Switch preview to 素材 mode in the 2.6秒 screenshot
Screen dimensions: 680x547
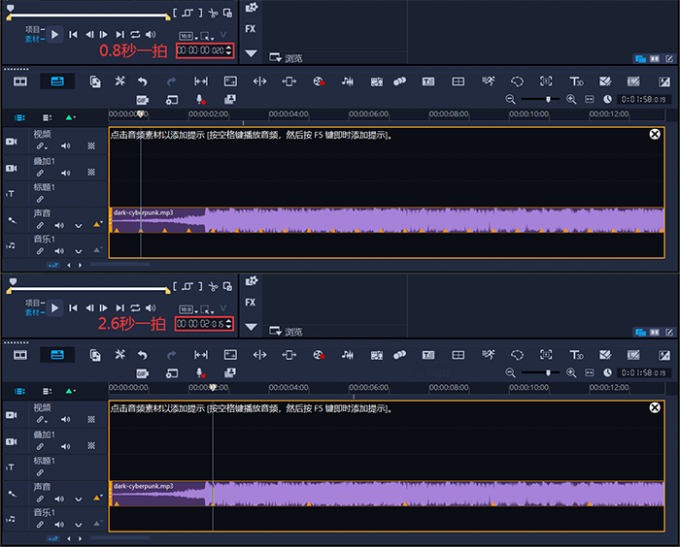34,312
